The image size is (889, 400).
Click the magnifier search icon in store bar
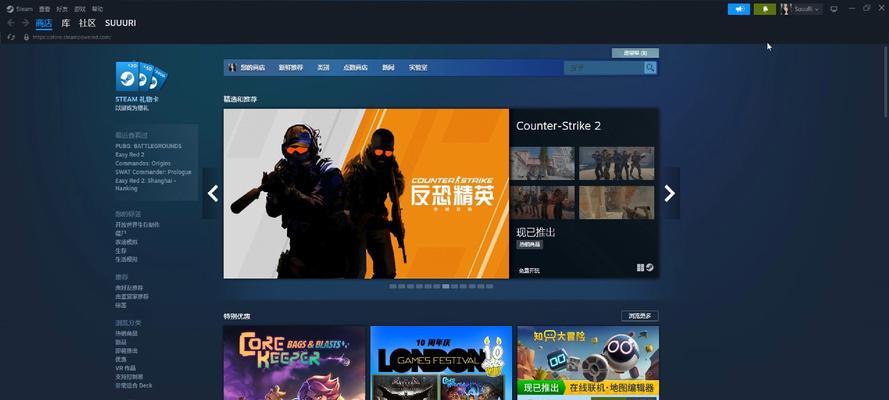[650, 68]
